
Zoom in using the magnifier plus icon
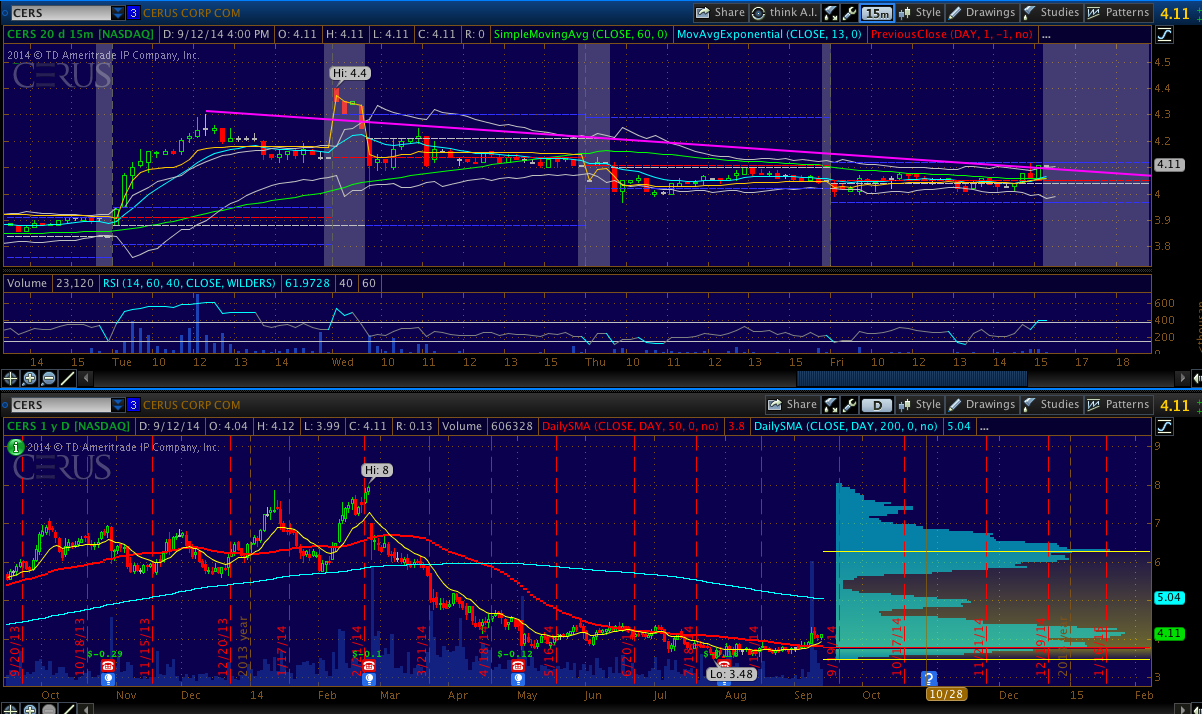30,378
